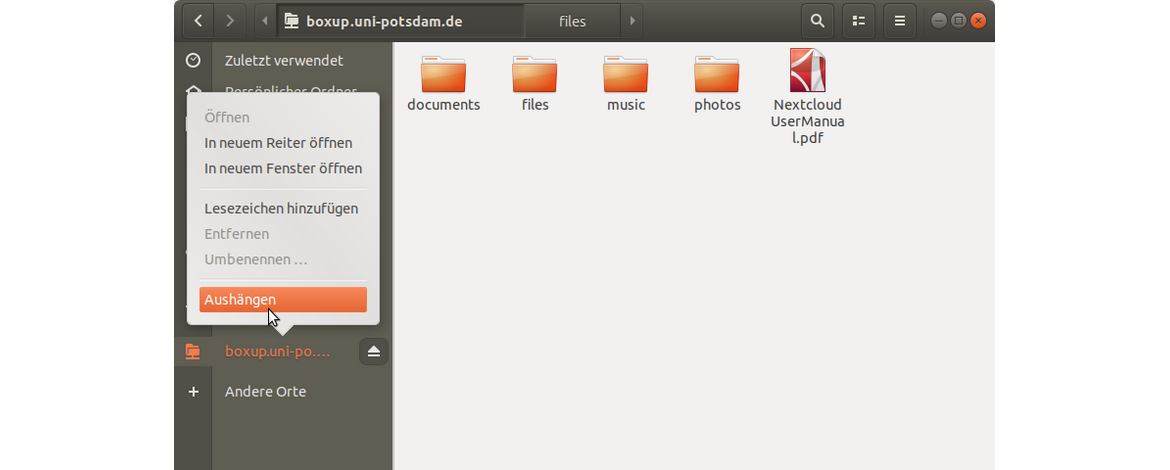Choose In neuem Reiter öffnen

(x=278, y=143)
